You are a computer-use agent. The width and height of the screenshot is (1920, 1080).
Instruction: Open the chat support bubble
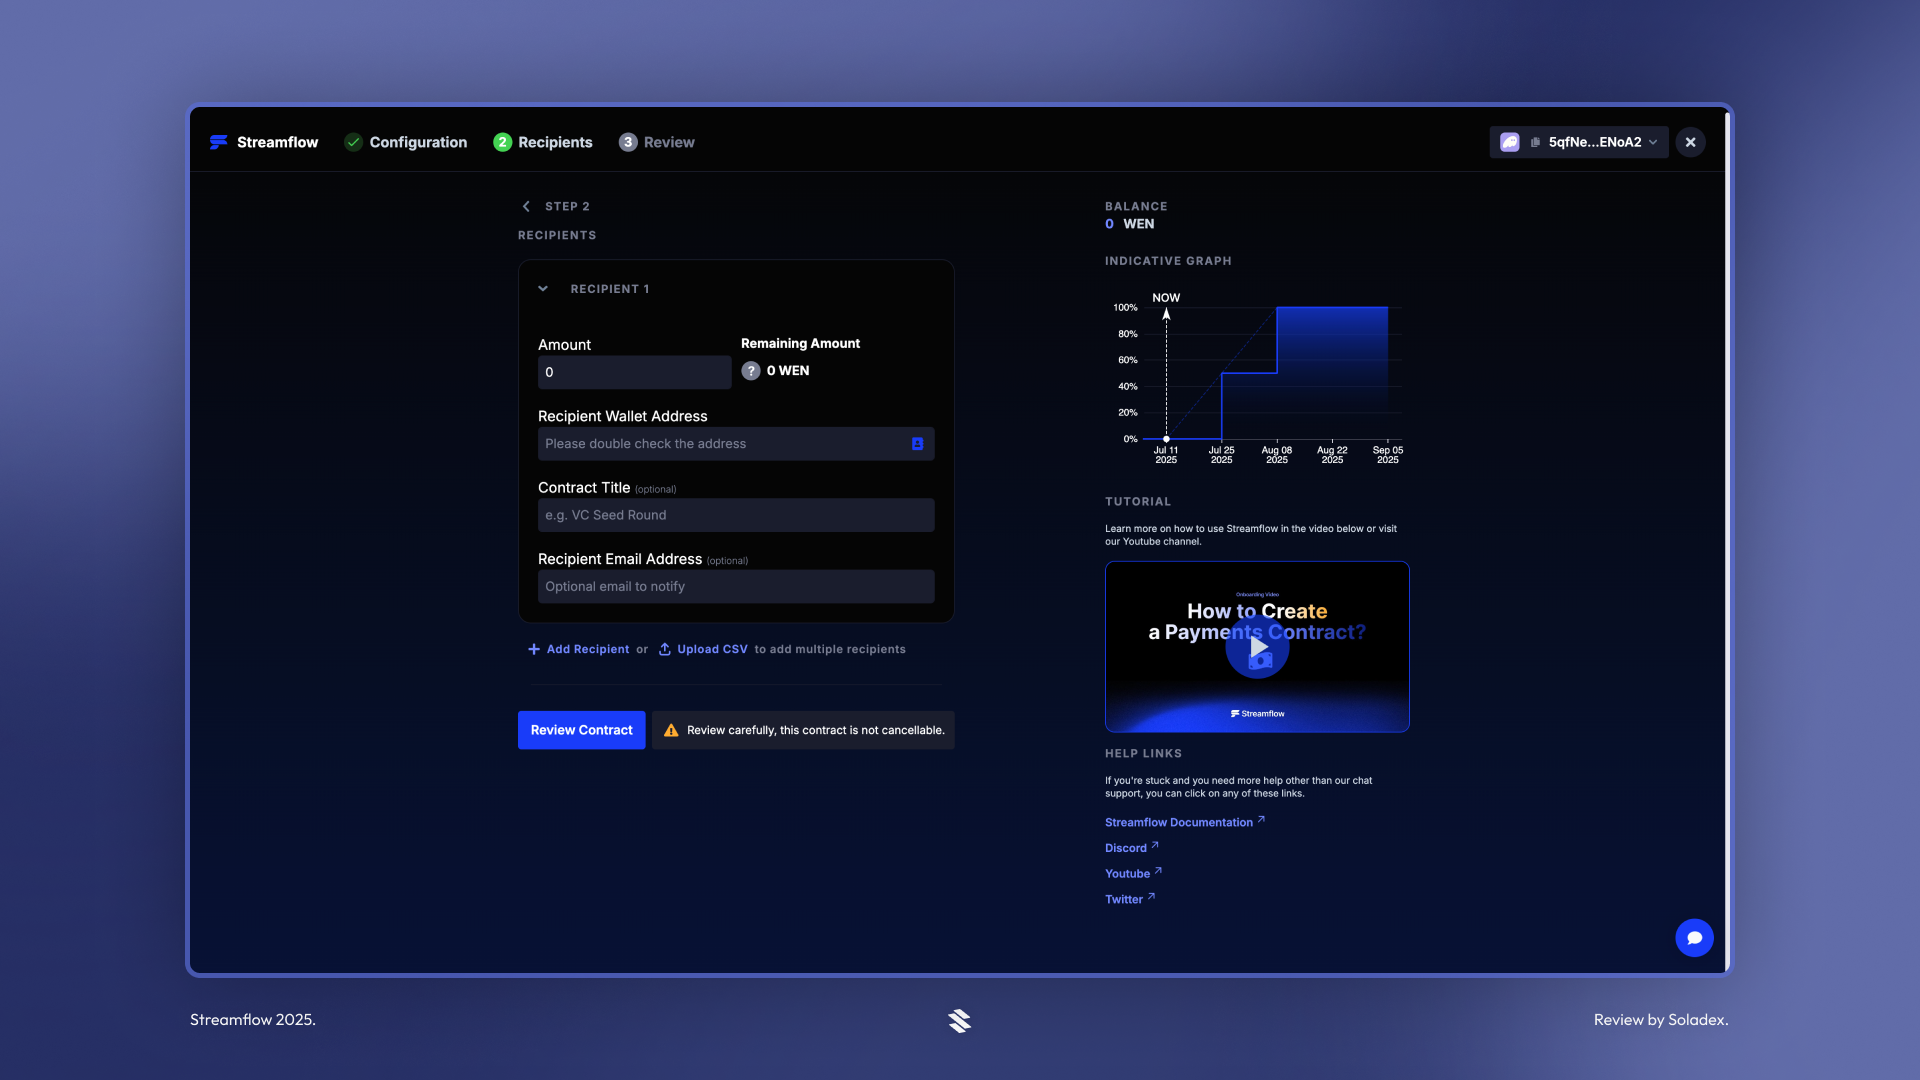tap(1694, 938)
